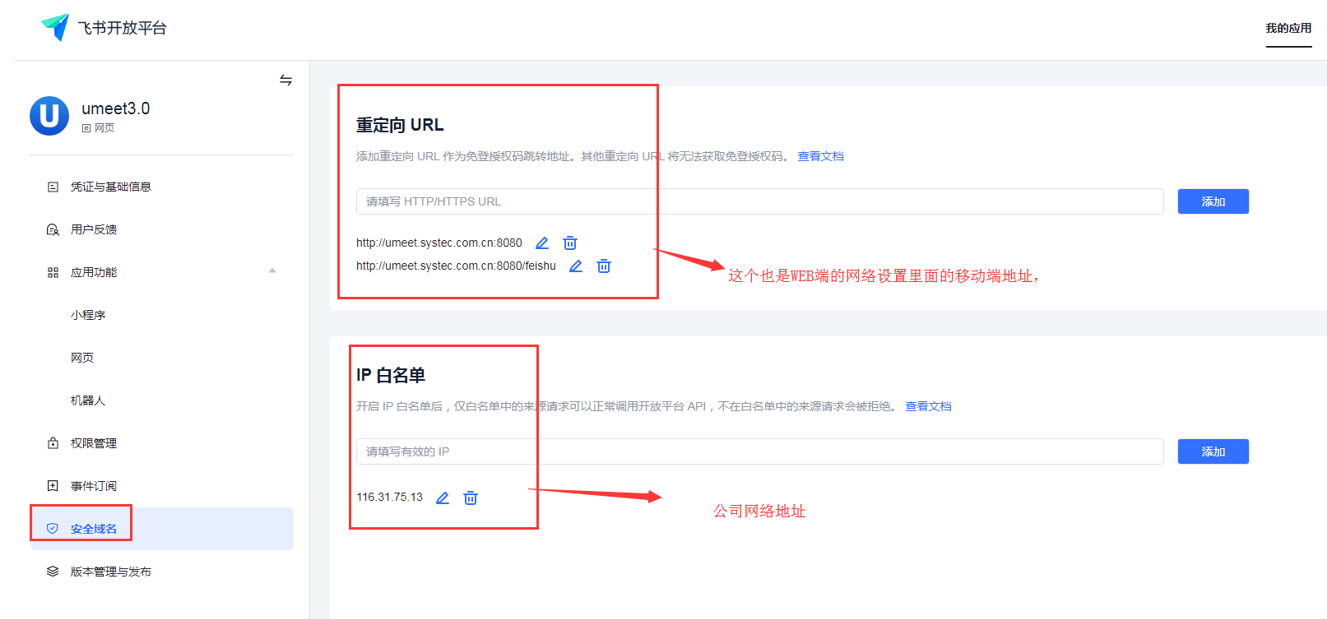Viewport: 1327px width, 619px height.
Task: Select 机器人 under app features
Action: point(88,401)
